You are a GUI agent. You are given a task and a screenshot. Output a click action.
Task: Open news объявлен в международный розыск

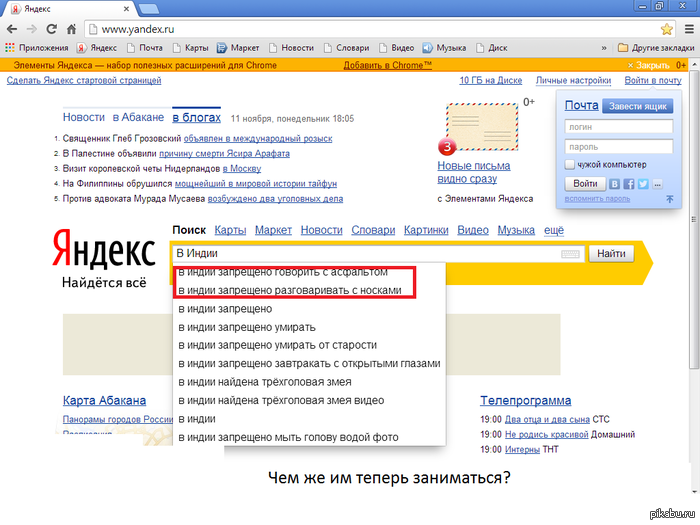(x=258, y=139)
